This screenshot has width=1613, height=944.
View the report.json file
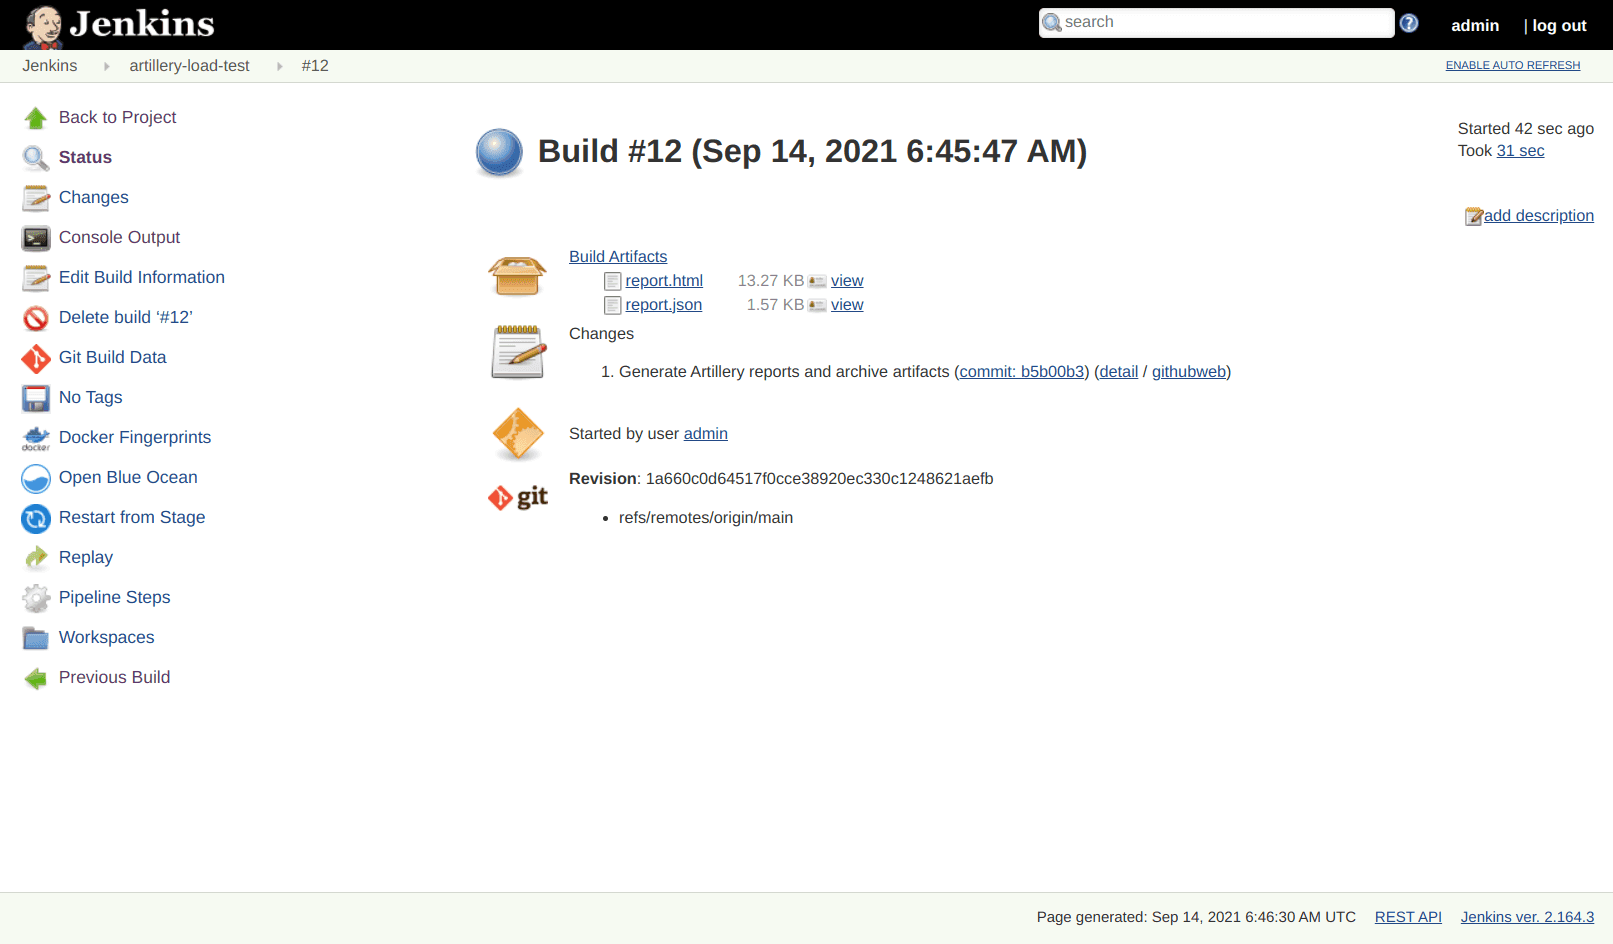coord(847,304)
